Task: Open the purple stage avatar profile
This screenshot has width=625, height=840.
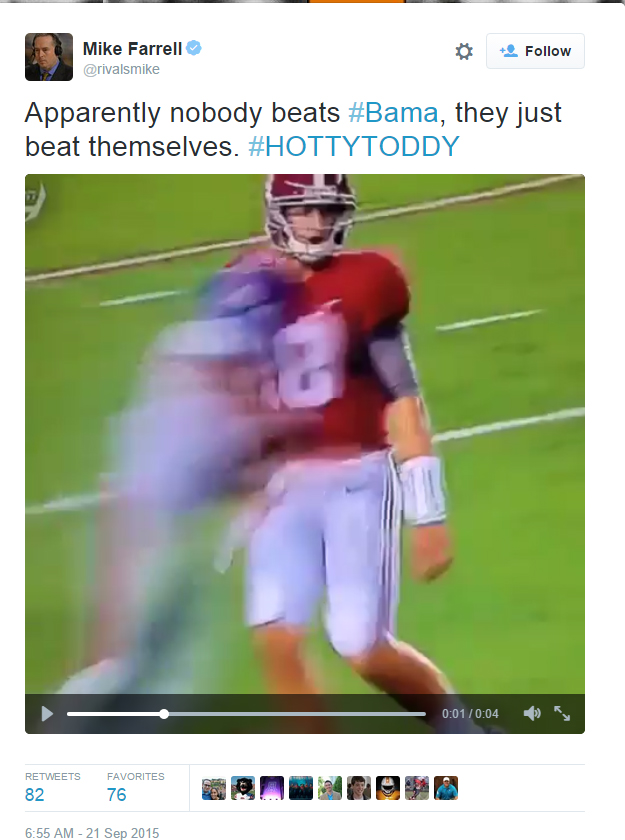Action: 272,788
